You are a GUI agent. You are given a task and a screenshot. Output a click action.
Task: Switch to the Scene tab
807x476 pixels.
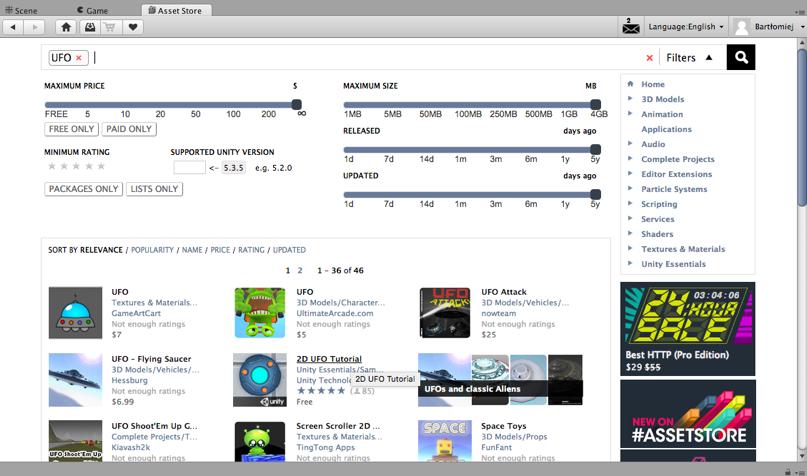tap(22, 10)
